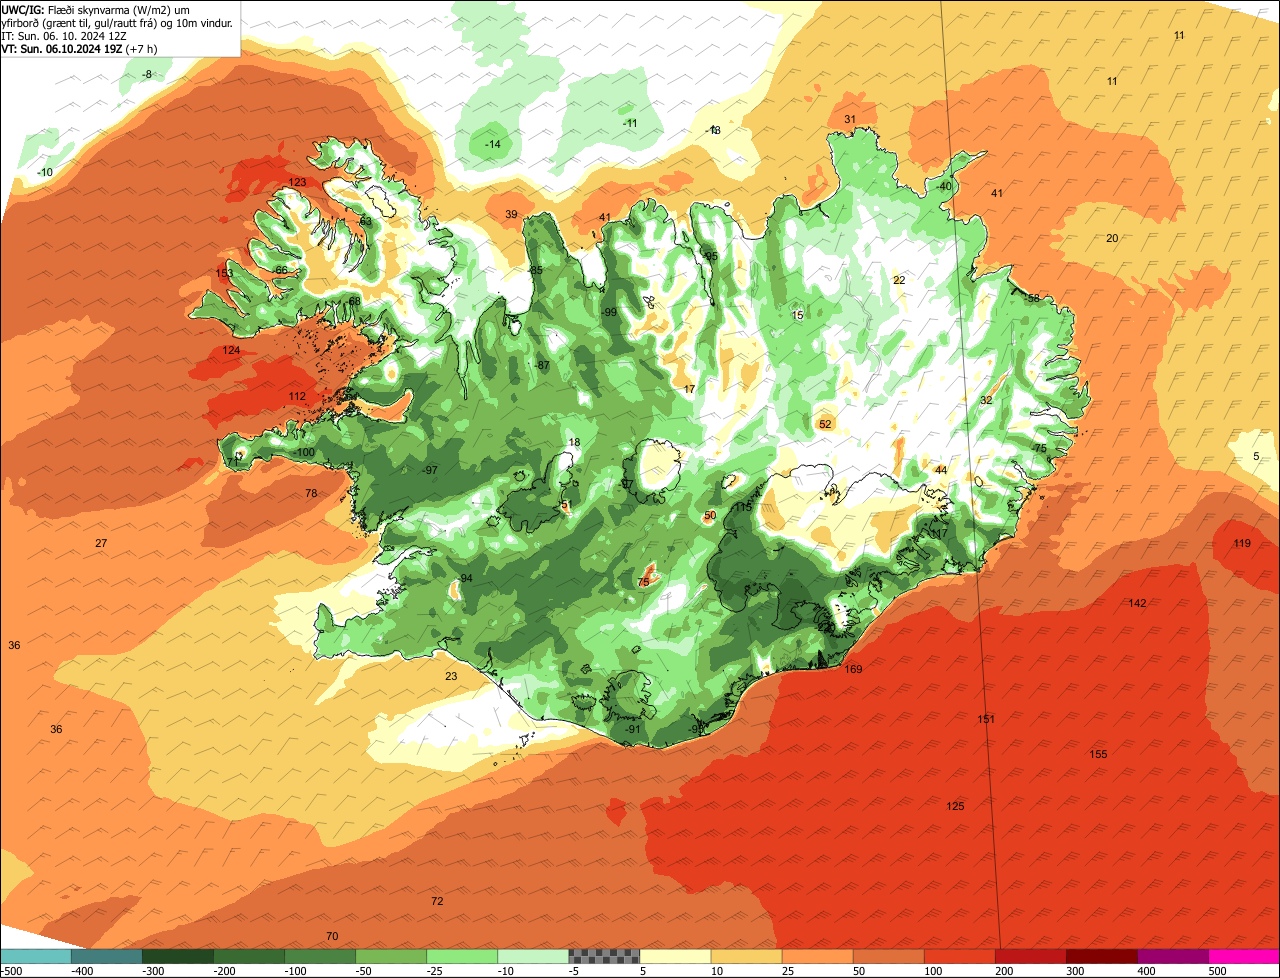Click the map value 23 off the southwest coast
This screenshot has width=1280, height=978.
tap(451, 677)
